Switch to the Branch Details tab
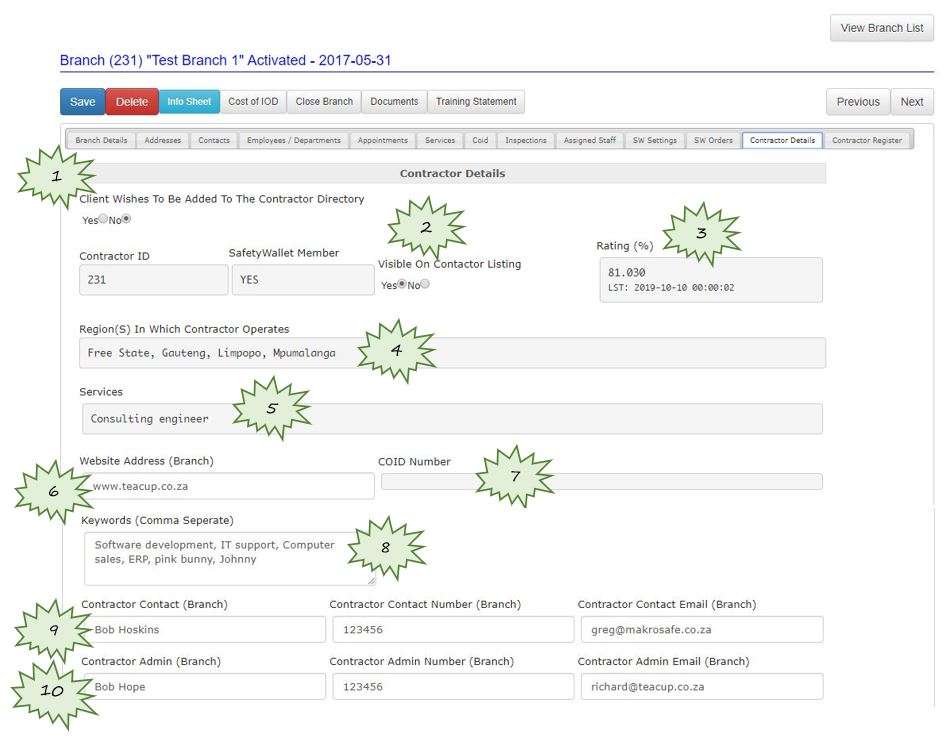This screenshot has height=747, width=949. pyautogui.click(x=99, y=140)
